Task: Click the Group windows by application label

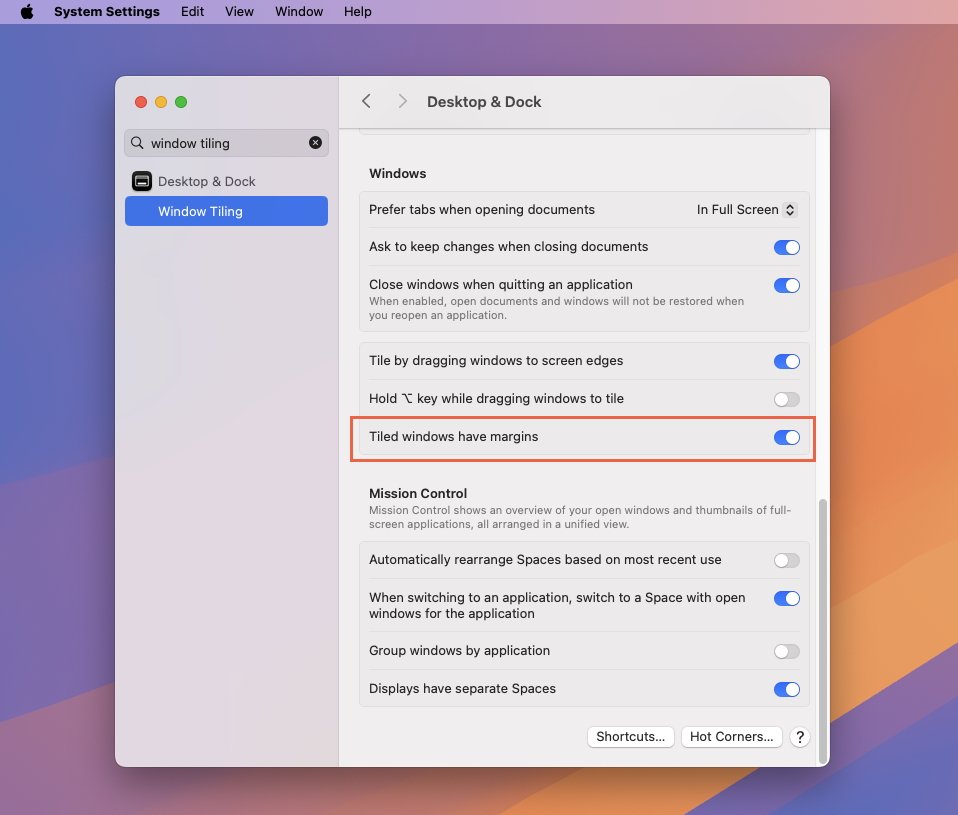Action: pos(459,651)
